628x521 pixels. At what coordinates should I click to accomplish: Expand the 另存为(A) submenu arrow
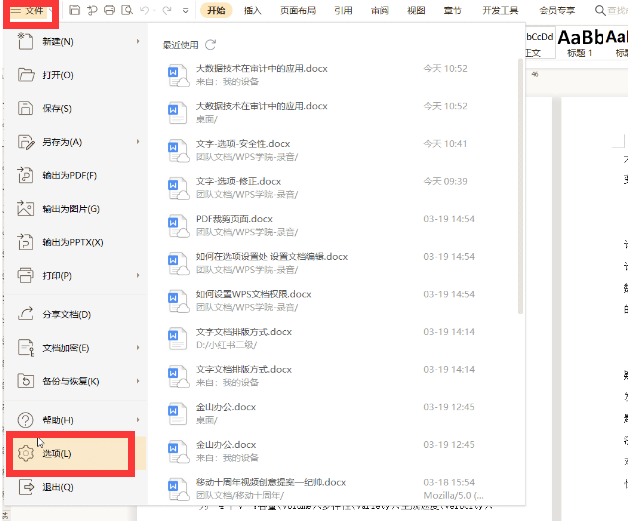click(x=138, y=142)
